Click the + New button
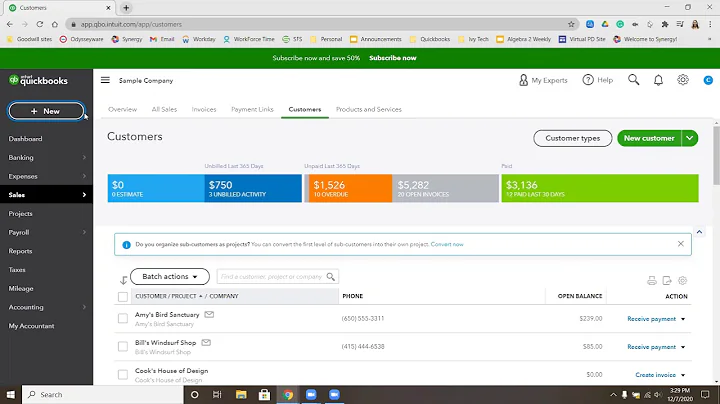The image size is (720, 404). pyautogui.click(x=46, y=111)
